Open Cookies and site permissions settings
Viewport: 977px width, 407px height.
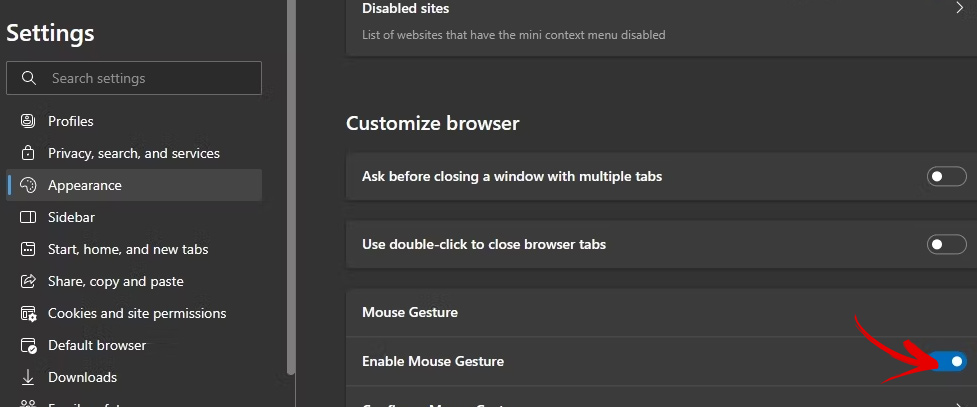pos(134,314)
